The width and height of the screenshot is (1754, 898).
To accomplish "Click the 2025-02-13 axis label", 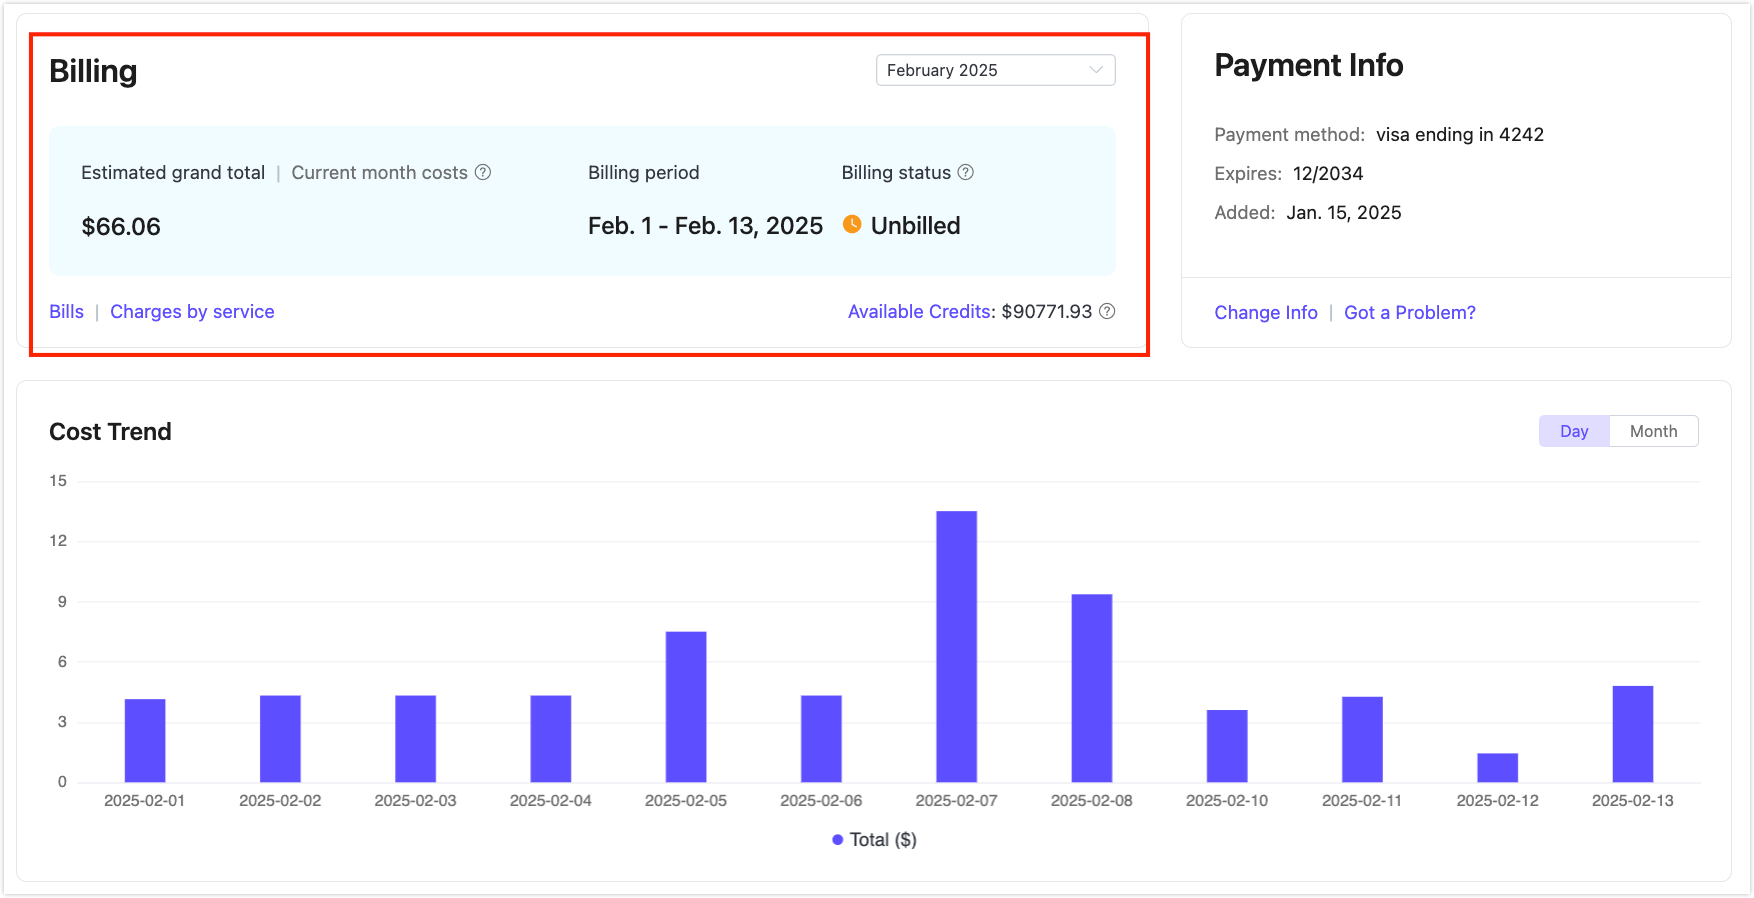I will (x=1633, y=801).
